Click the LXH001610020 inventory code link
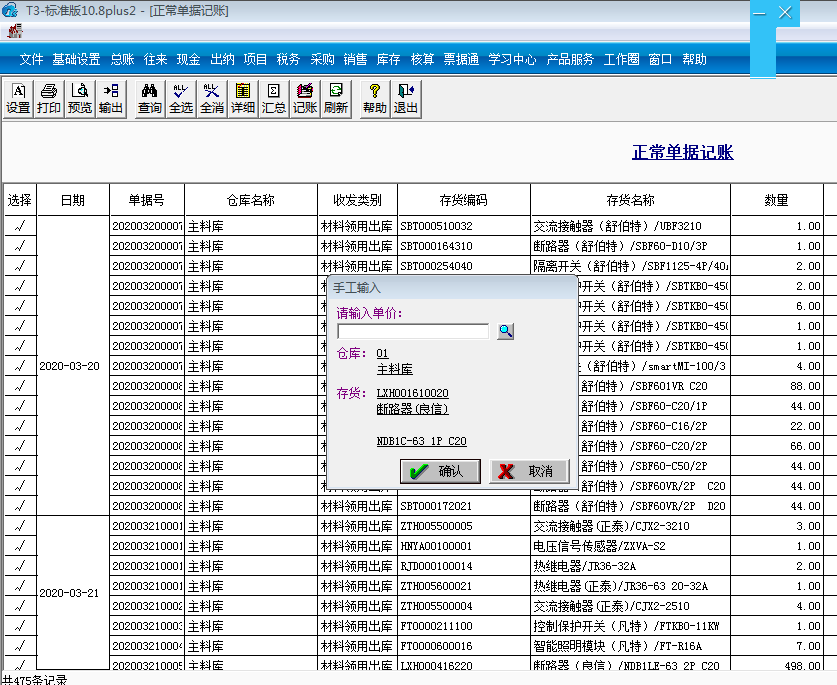The width and height of the screenshot is (837, 685). click(x=412, y=393)
